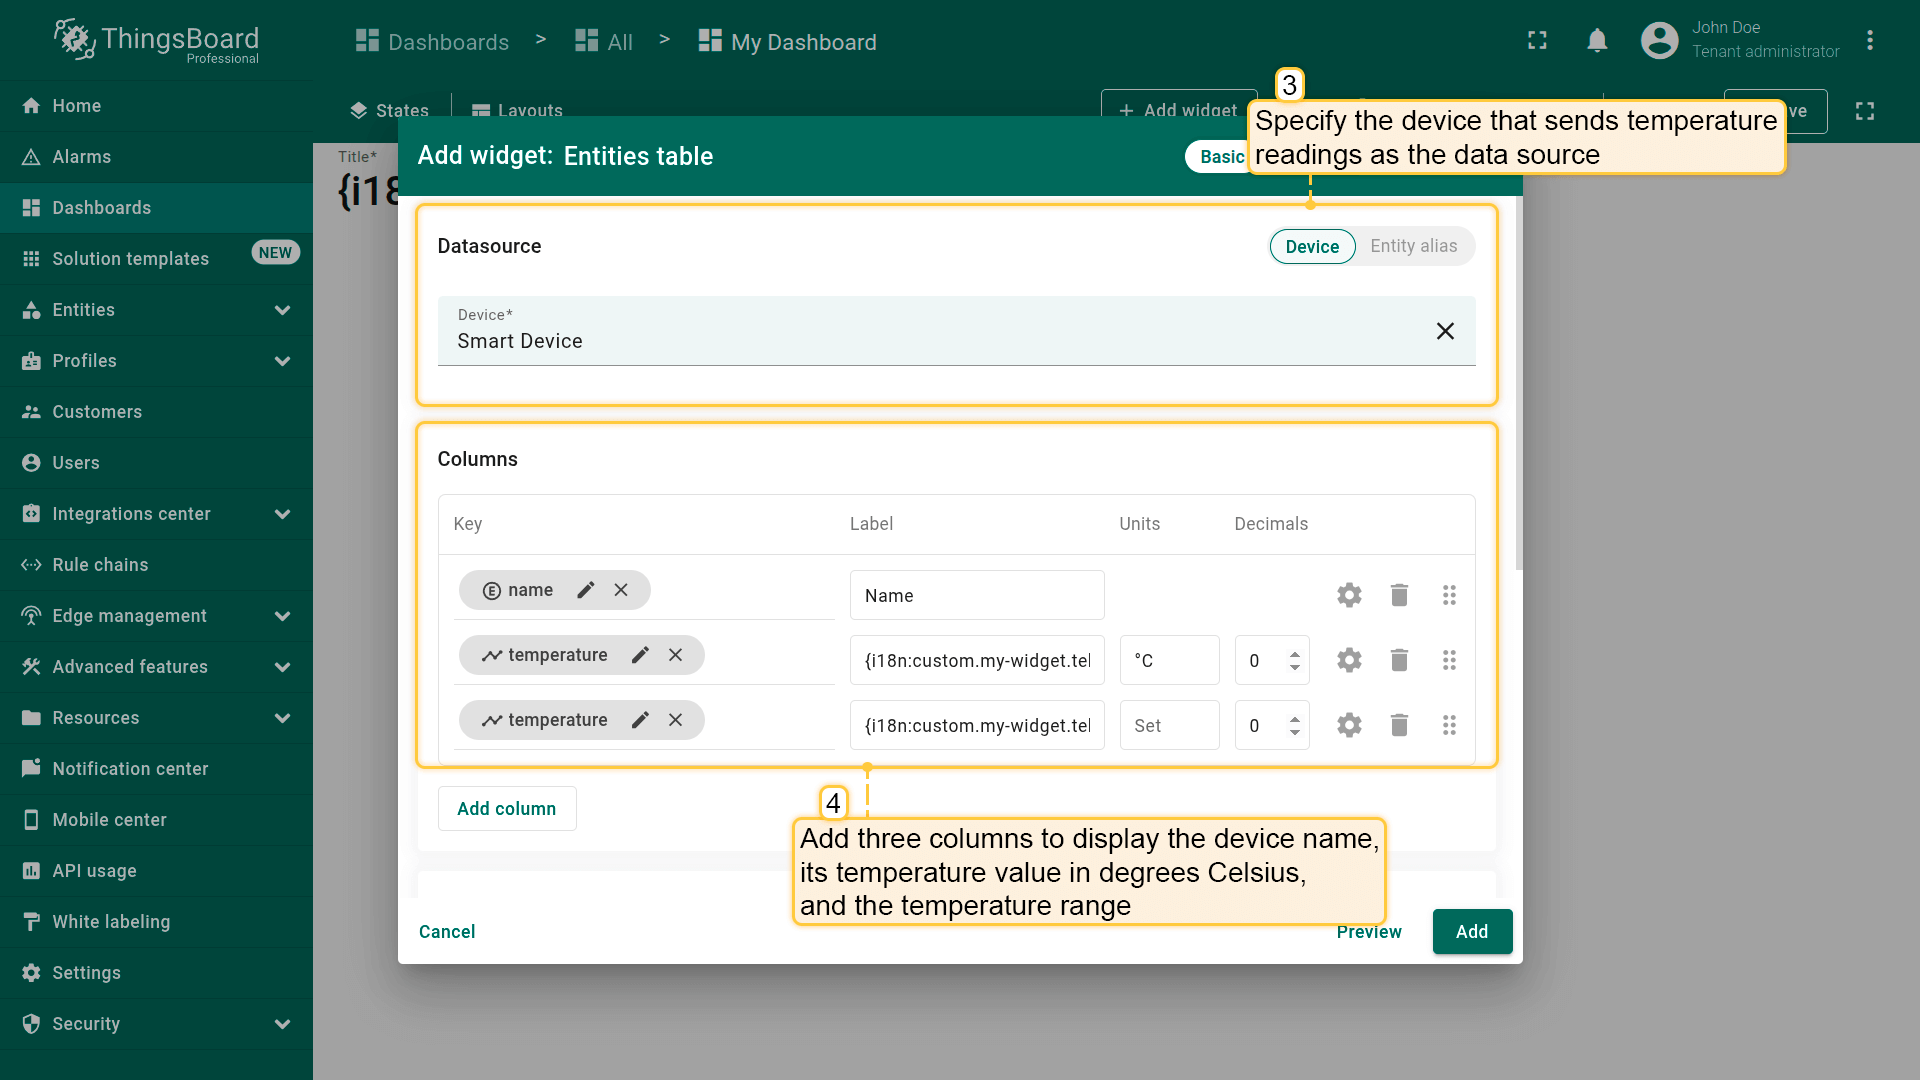Expand Integrations center menu
Image resolution: width=1920 pixels, height=1080 pixels.
click(x=283, y=514)
